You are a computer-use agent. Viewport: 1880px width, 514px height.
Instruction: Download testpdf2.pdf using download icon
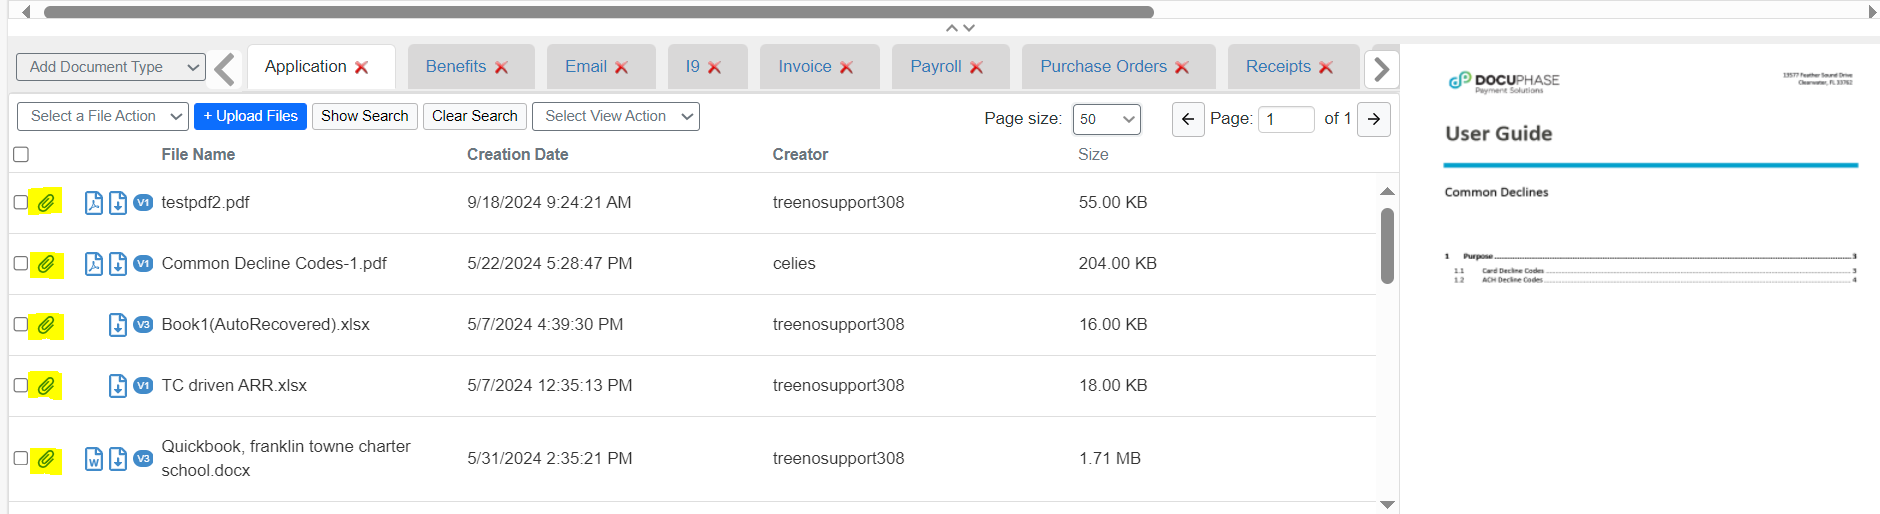point(118,203)
